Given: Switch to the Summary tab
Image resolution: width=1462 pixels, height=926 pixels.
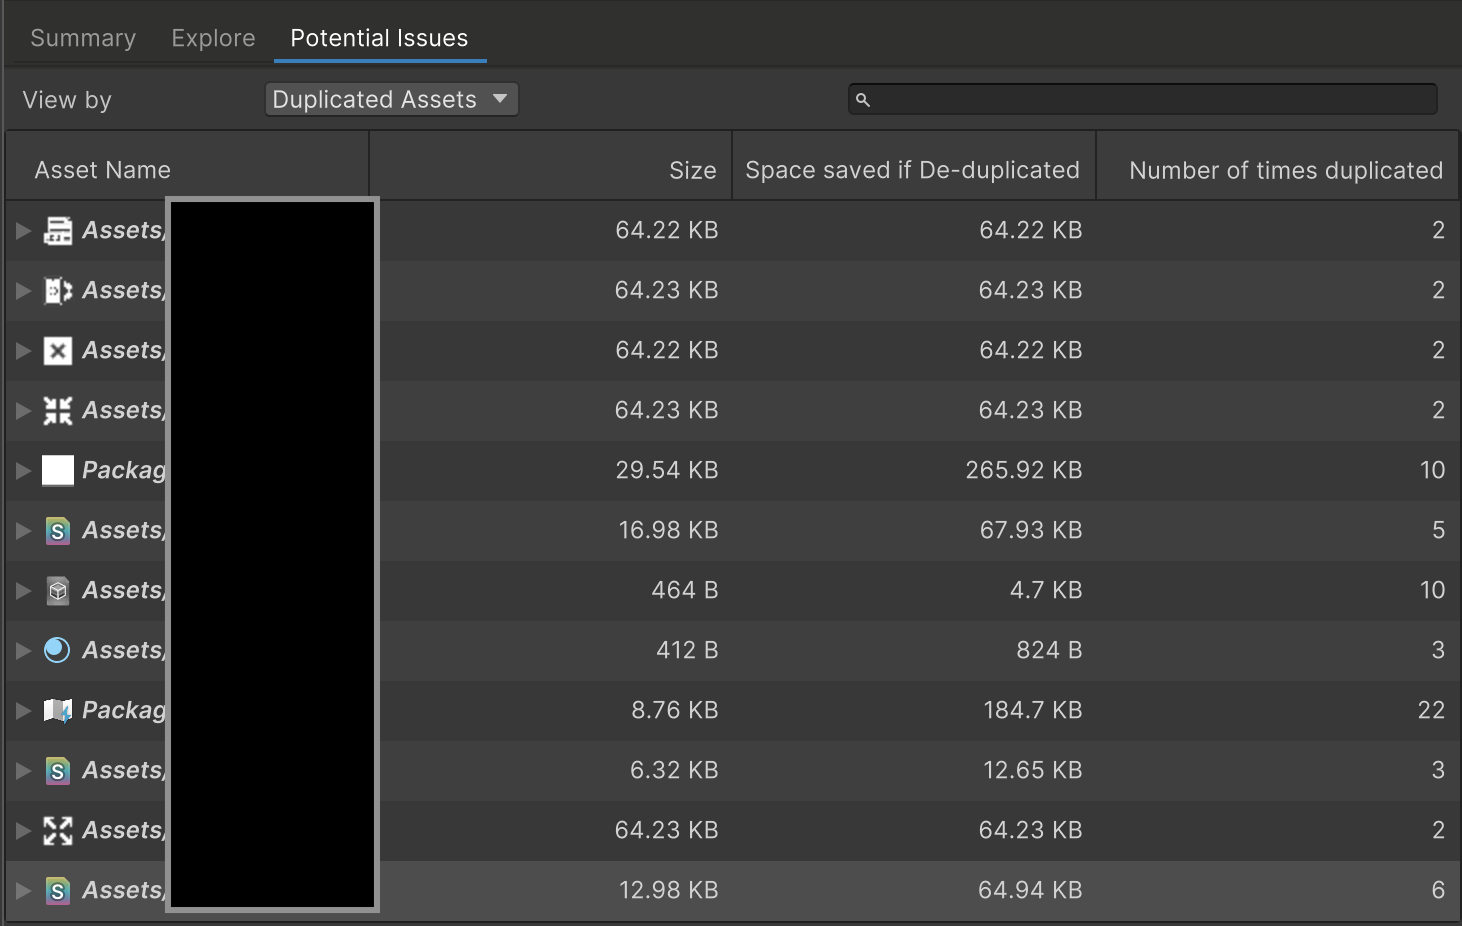Looking at the screenshot, I should click(x=82, y=38).
